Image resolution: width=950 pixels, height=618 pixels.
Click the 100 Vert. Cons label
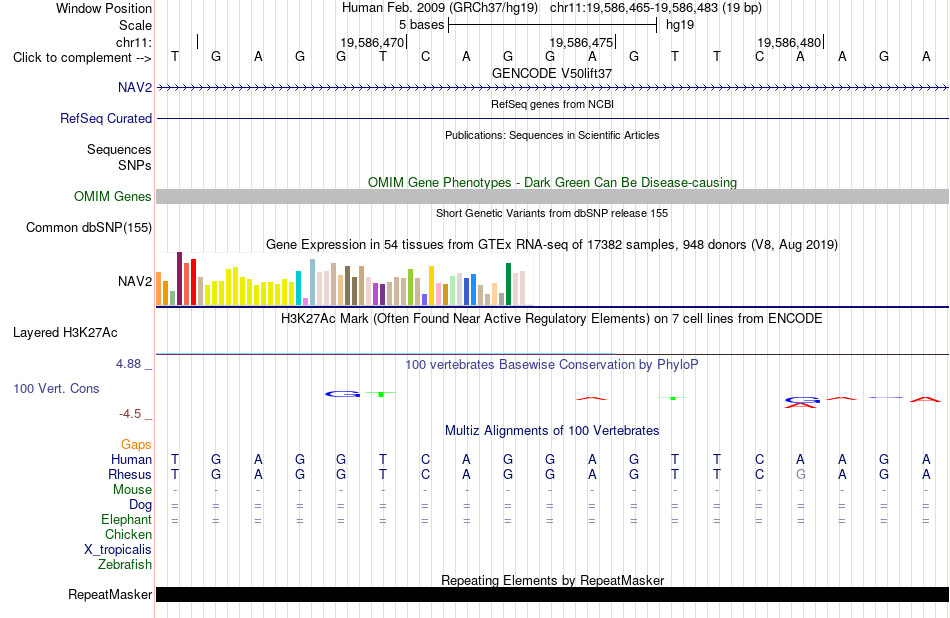coord(56,388)
